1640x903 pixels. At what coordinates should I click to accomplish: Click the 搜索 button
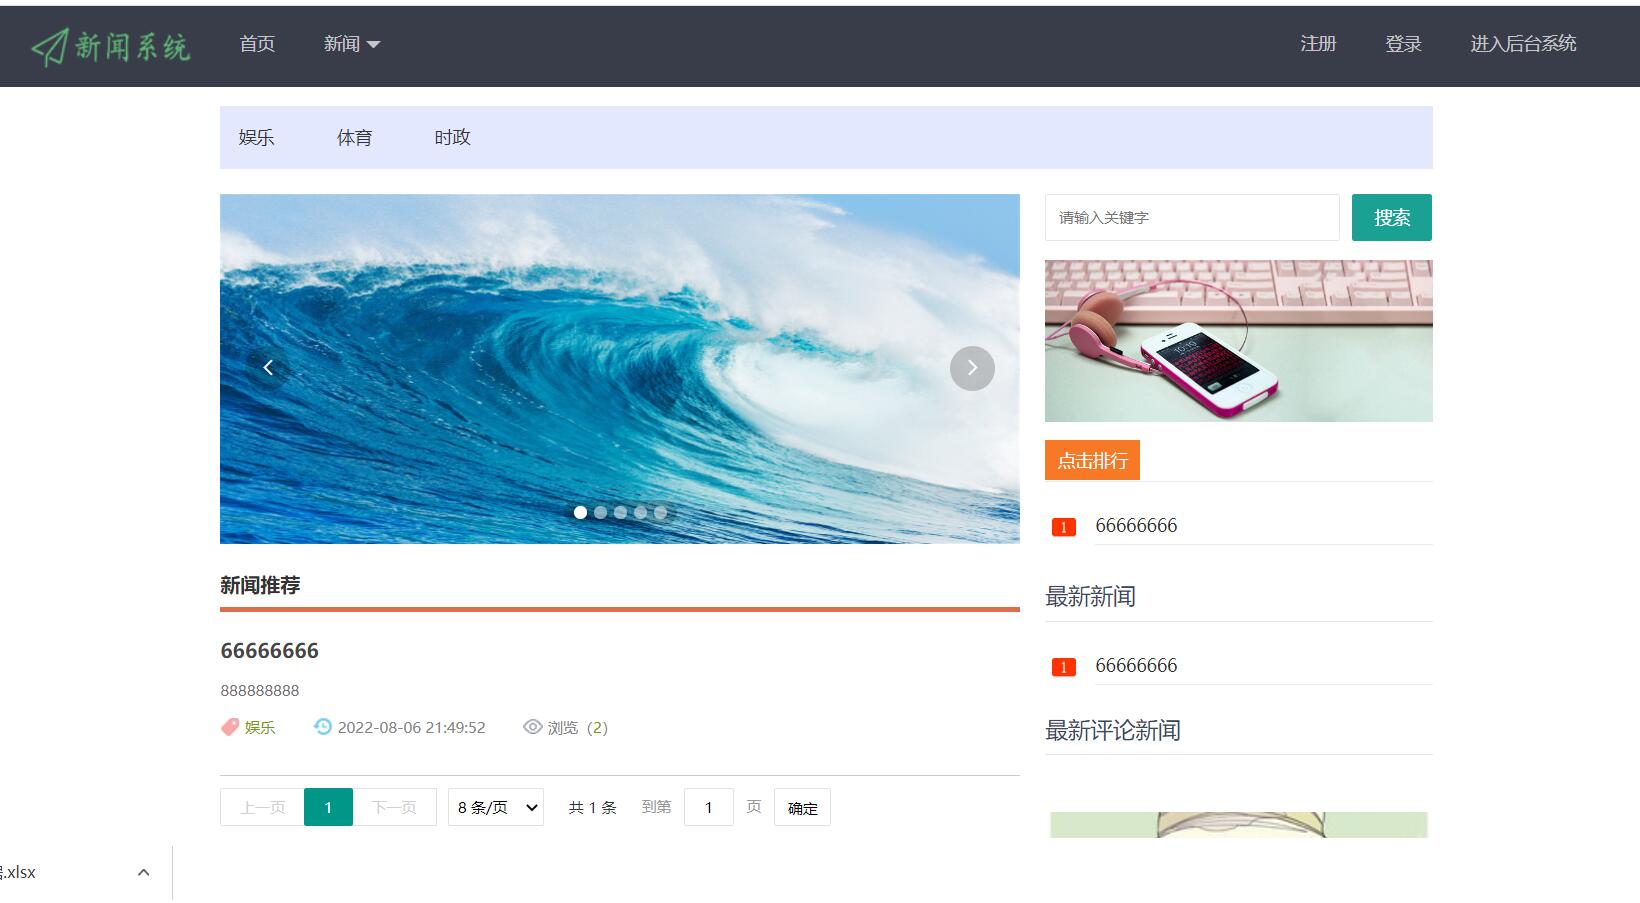click(x=1392, y=217)
